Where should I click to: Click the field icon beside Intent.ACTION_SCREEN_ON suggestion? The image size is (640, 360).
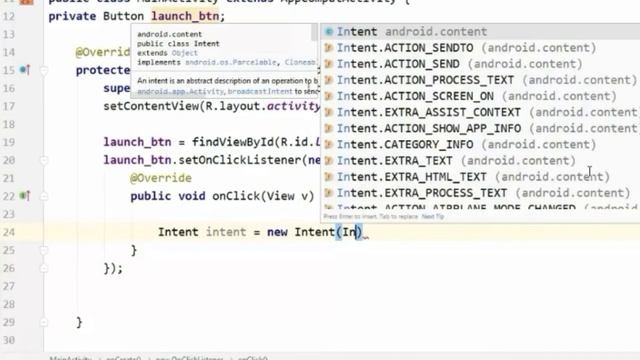[x=329, y=96]
